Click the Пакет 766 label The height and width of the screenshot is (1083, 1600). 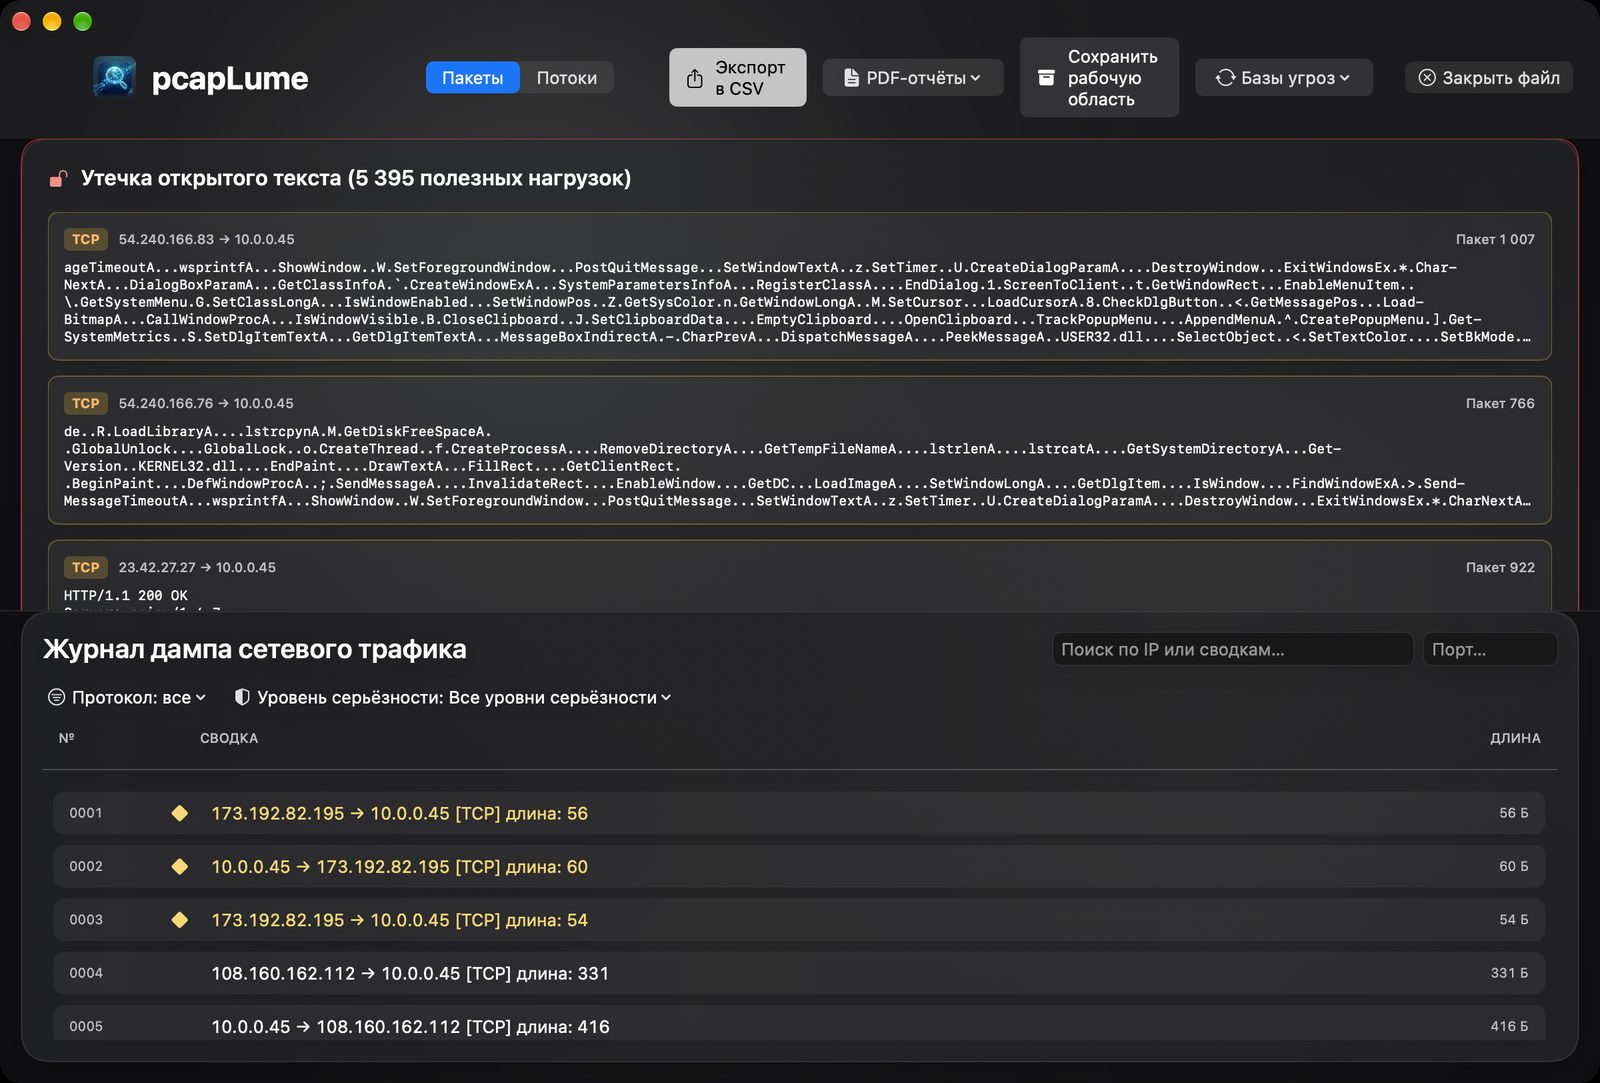(x=1500, y=403)
